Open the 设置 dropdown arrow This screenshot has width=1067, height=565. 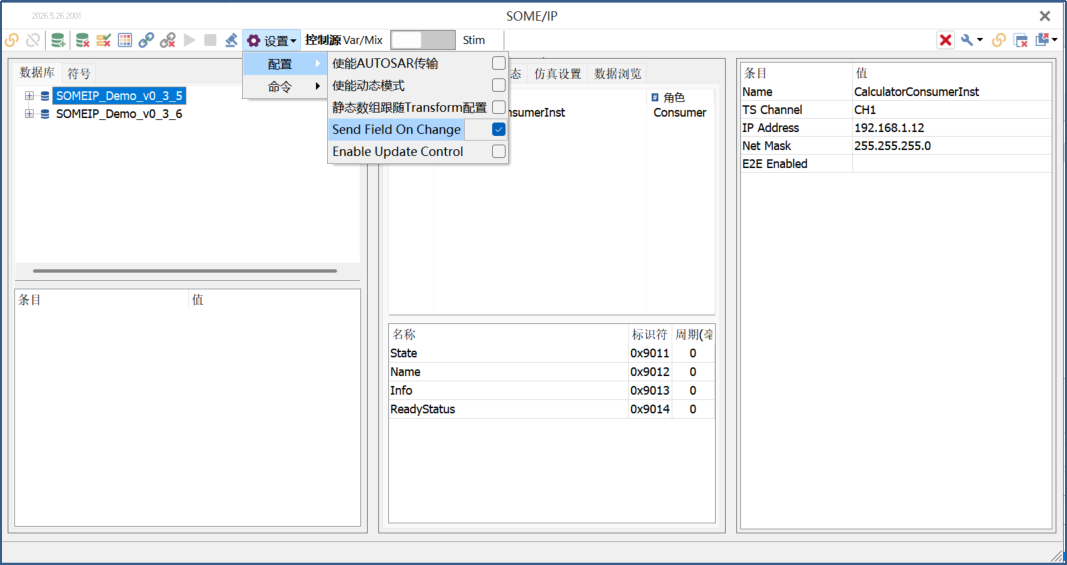point(293,42)
